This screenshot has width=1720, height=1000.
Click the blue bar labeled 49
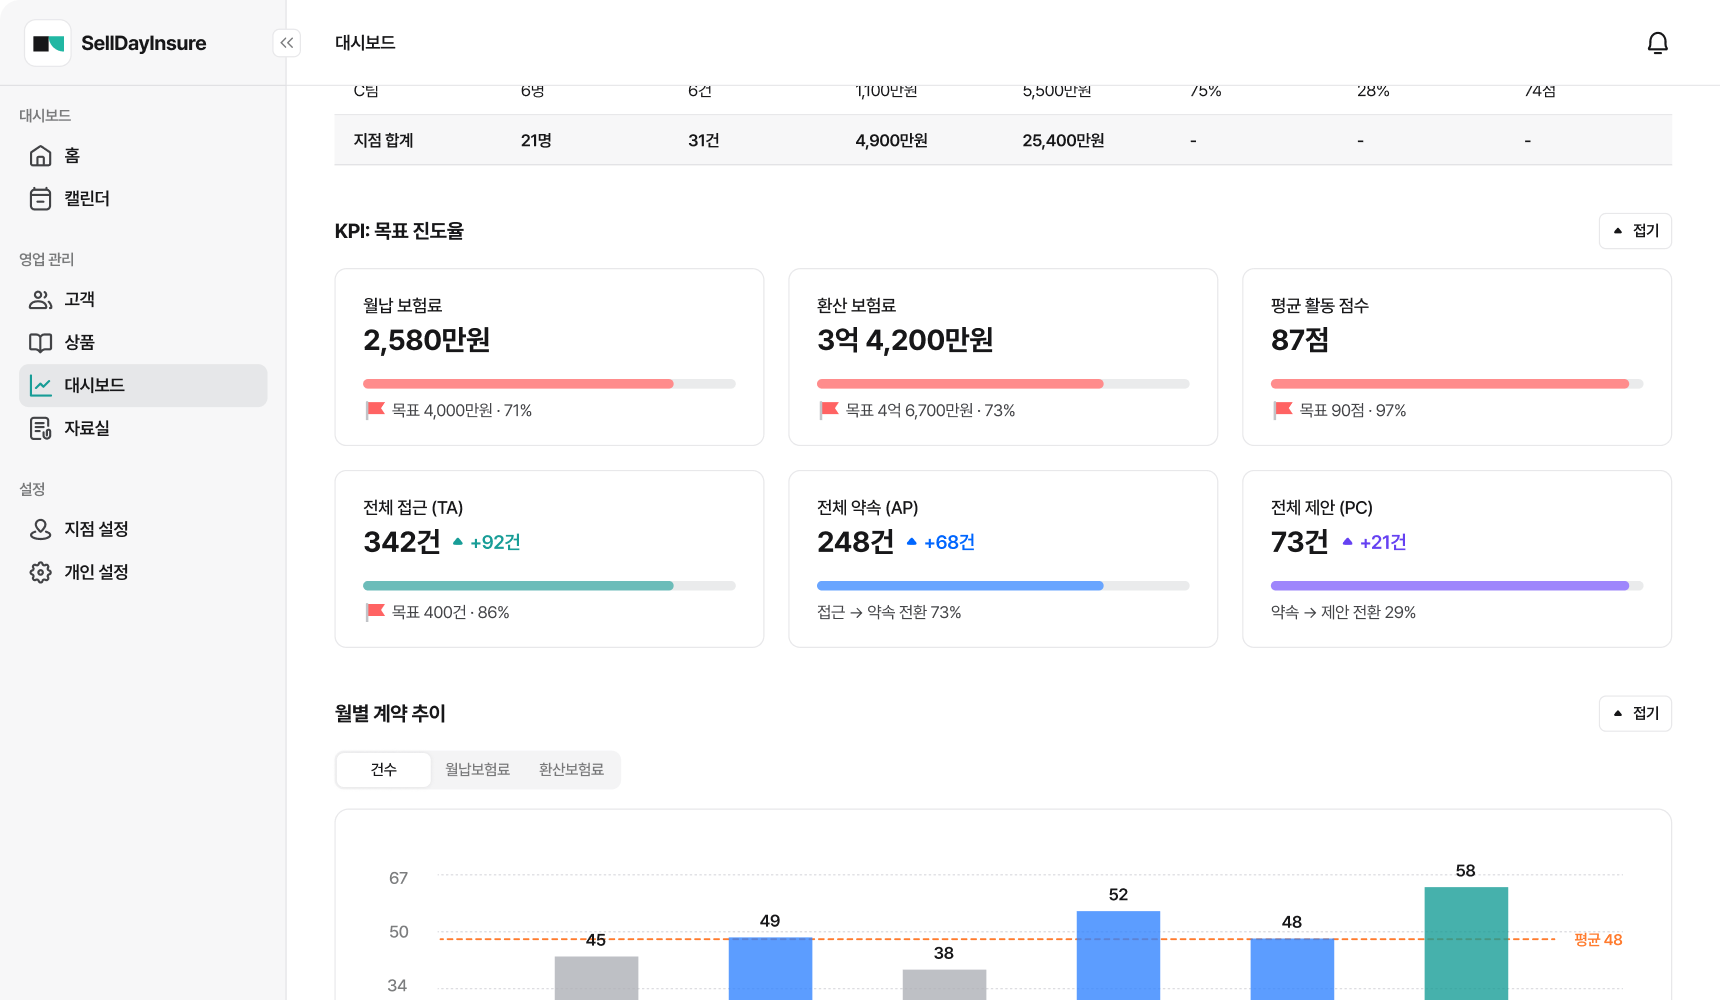pyautogui.click(x=770, y=969)
